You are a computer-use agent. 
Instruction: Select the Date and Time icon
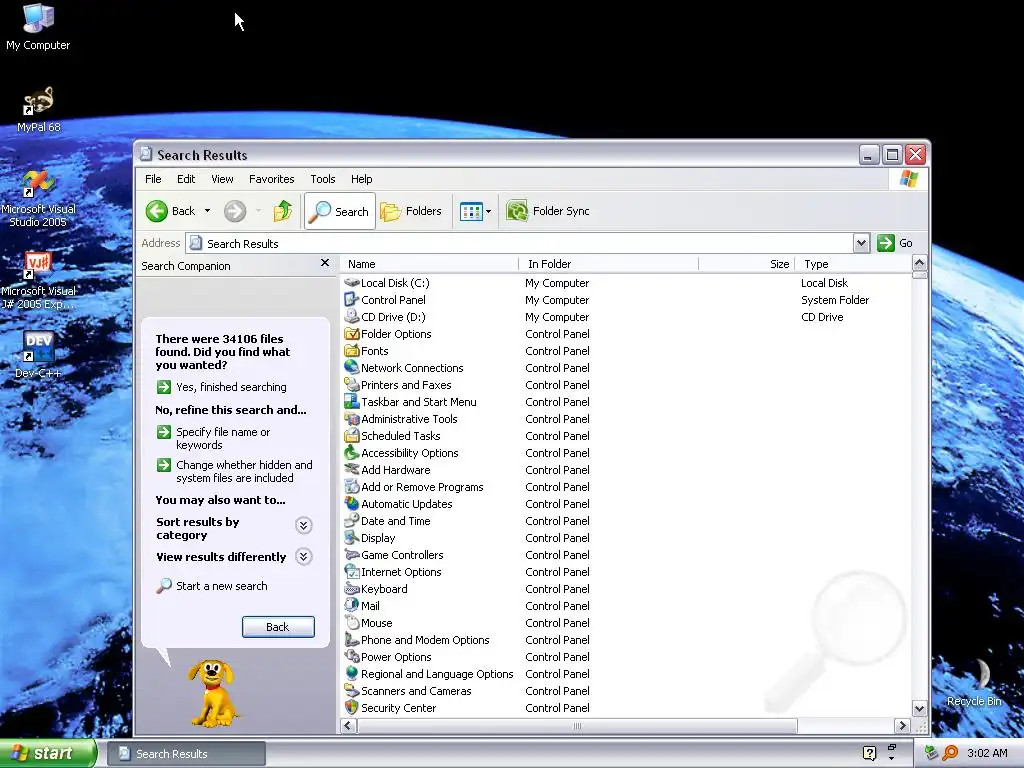(352, 520)
